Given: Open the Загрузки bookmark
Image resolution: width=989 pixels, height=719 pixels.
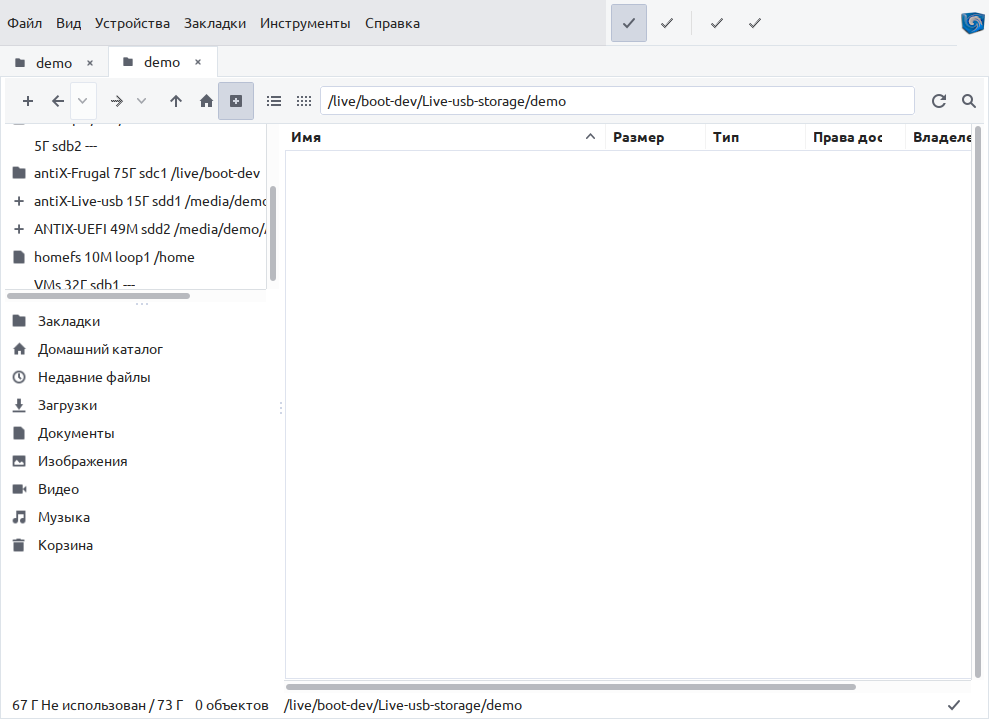Looking at the screenshot, I should (x=67, y=406).
